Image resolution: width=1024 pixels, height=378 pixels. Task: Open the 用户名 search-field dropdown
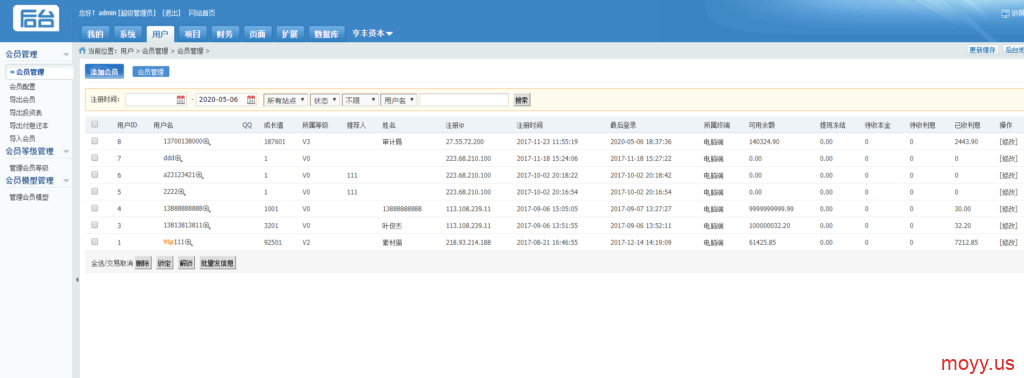[x=399, y=101]
